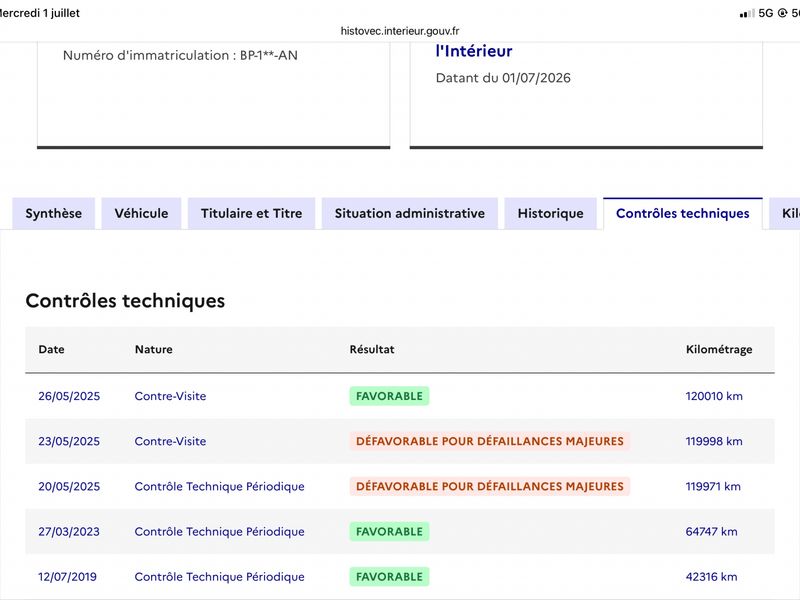Go to the Historique tab
This screenshot has width=800, height=600.
[551, 213]
